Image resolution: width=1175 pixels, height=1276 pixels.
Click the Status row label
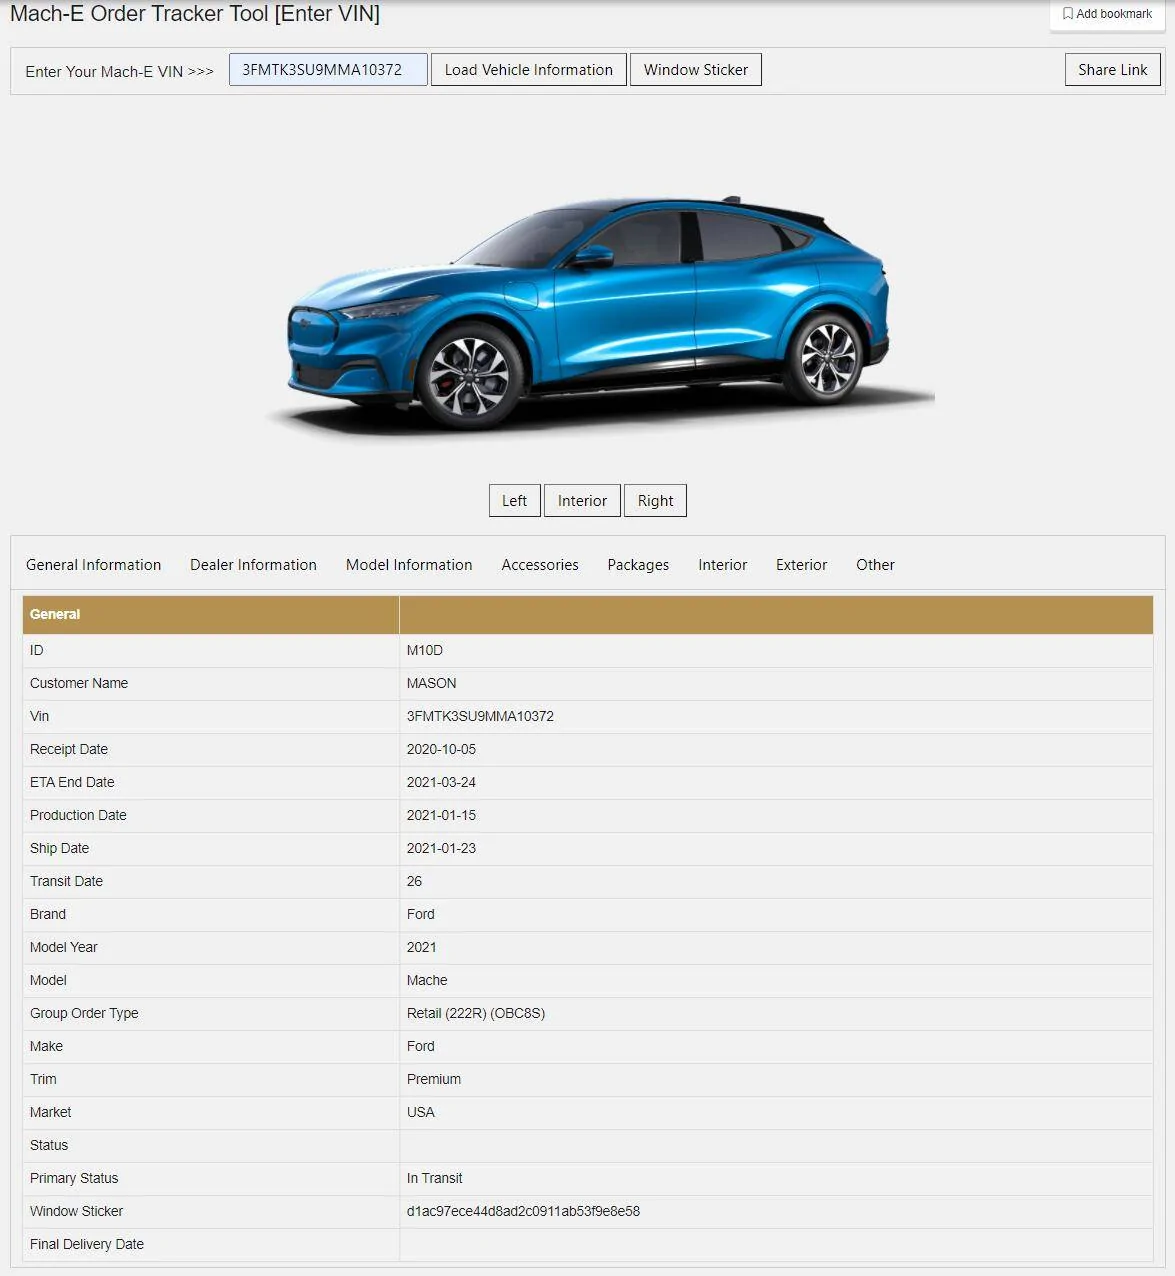(x=49, y=1145)
